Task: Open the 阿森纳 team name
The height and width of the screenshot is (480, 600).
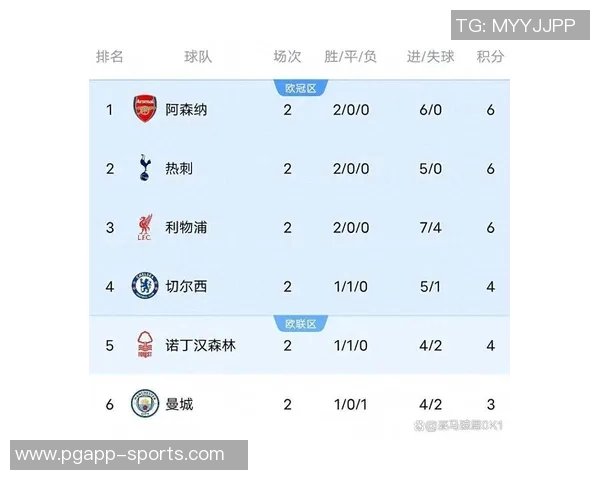Action: [186, 109]
